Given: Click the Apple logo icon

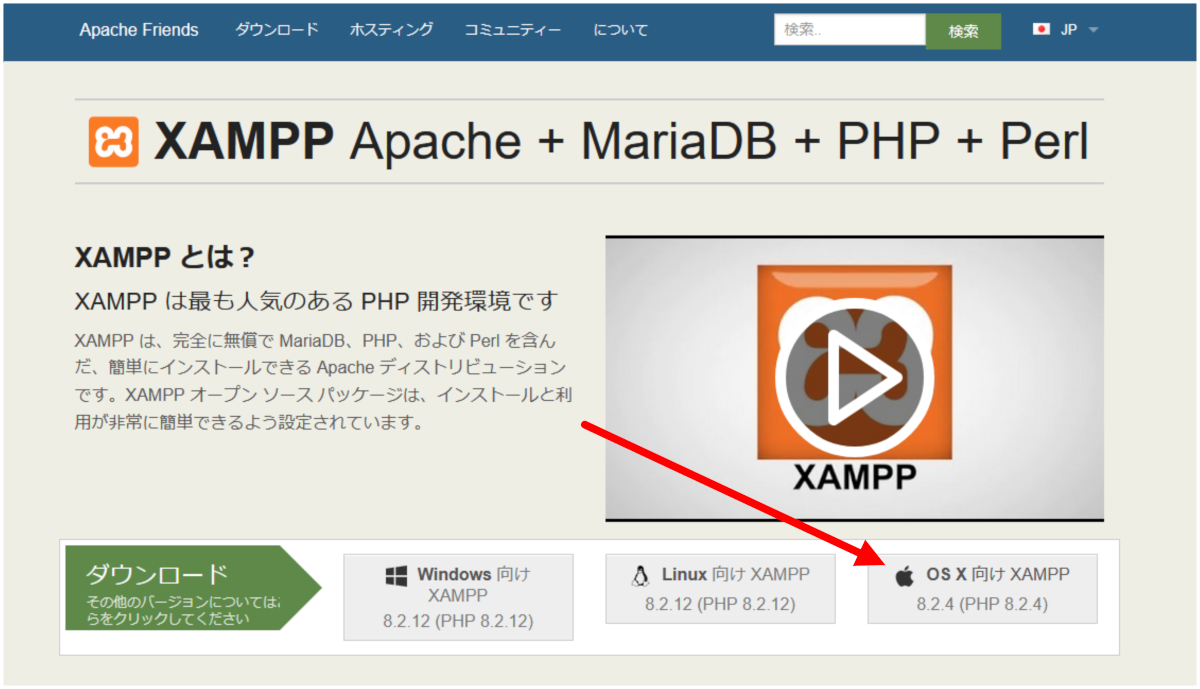Looking at the screenshot, I should (904, 575).
